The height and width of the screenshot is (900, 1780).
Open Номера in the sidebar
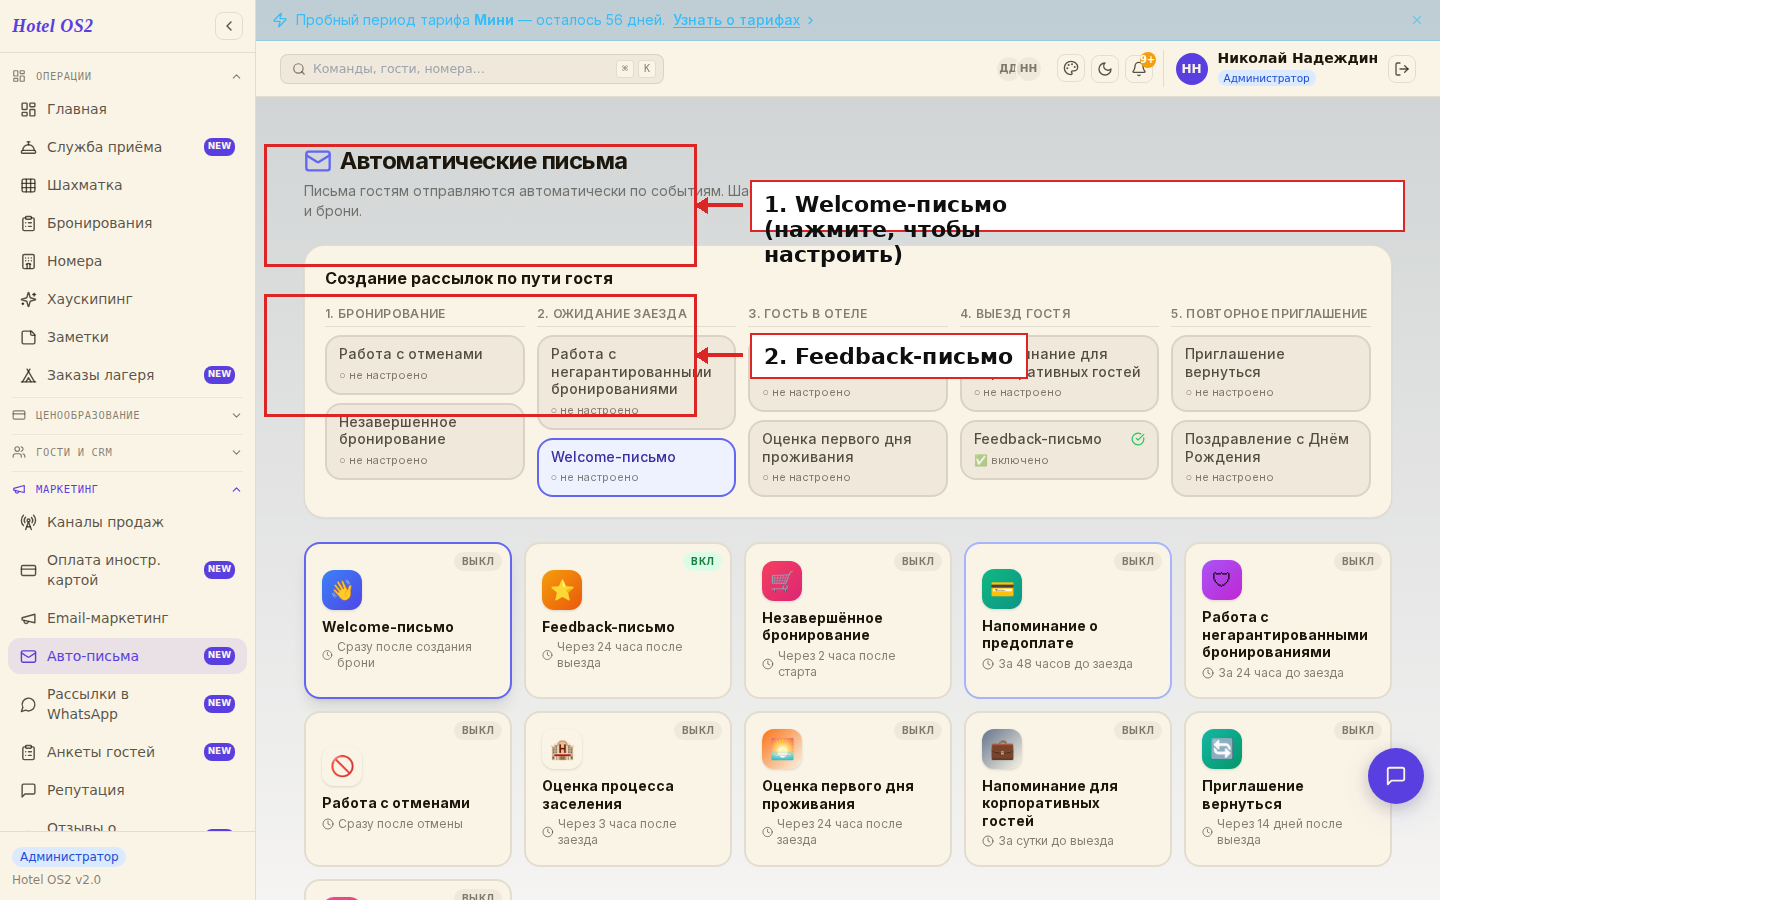[x=127, y=261]
